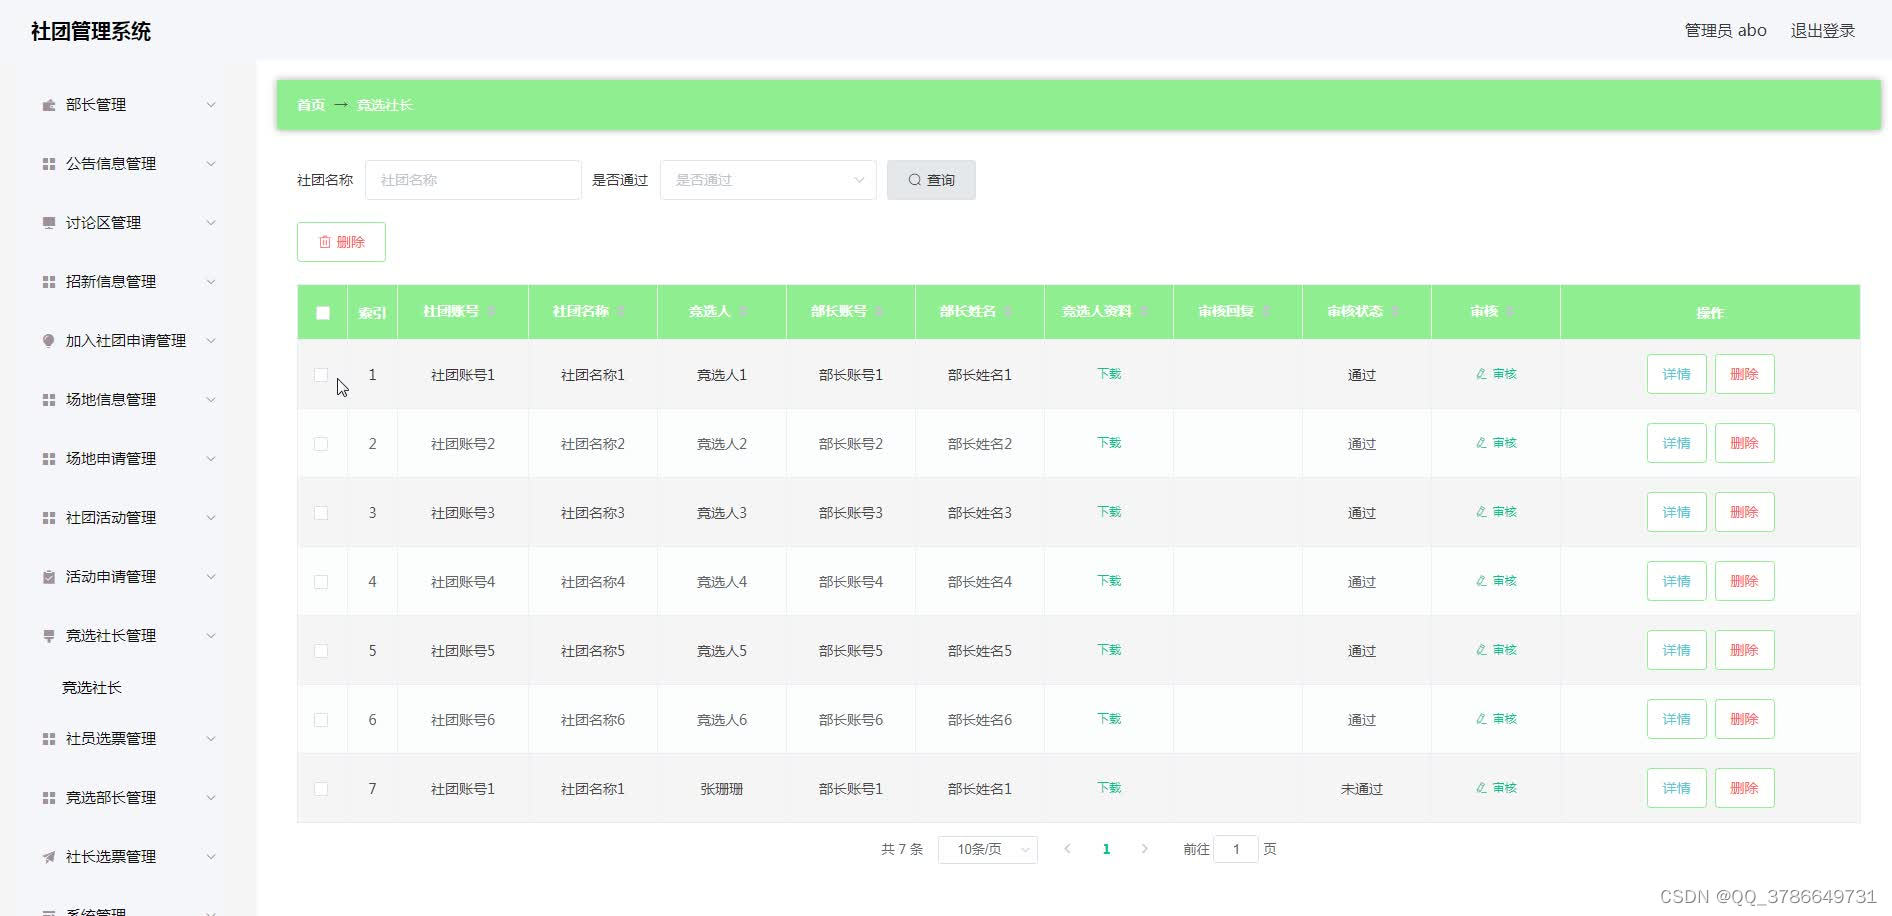This screenshot has height=916, width=1892.
Task: Check the row 1 checkbox
Action: pos(321,375)
